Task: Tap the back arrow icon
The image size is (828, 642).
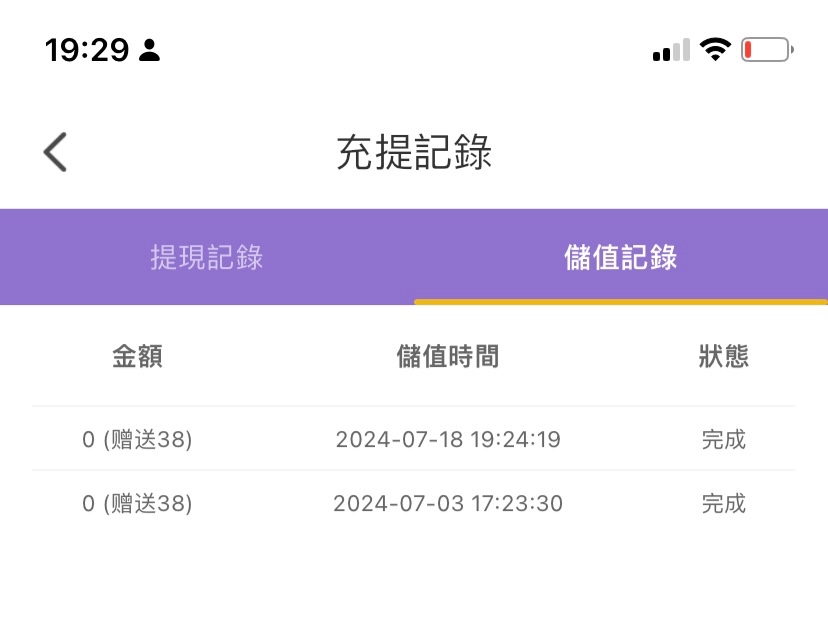Action: point(55,152)
